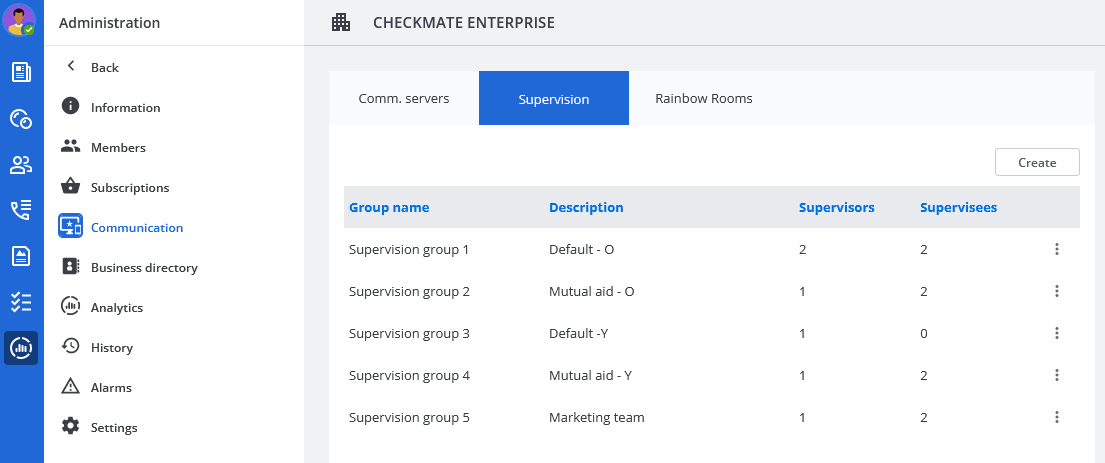Open Settings in the Administration menu
This screenshot has width=1105, height=463.
(113, 427)
